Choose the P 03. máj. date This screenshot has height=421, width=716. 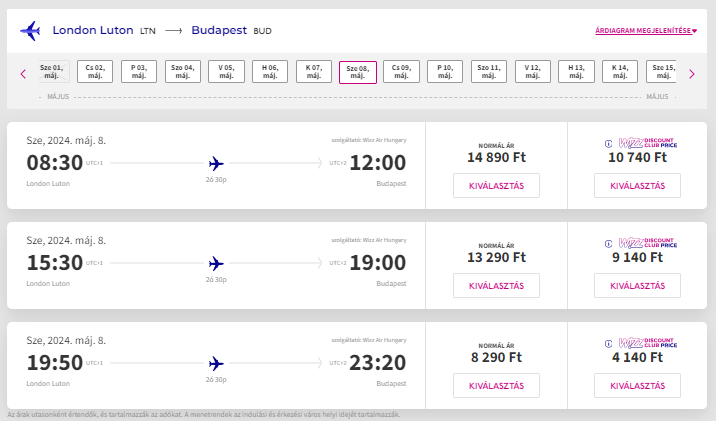tap(139, 72)
